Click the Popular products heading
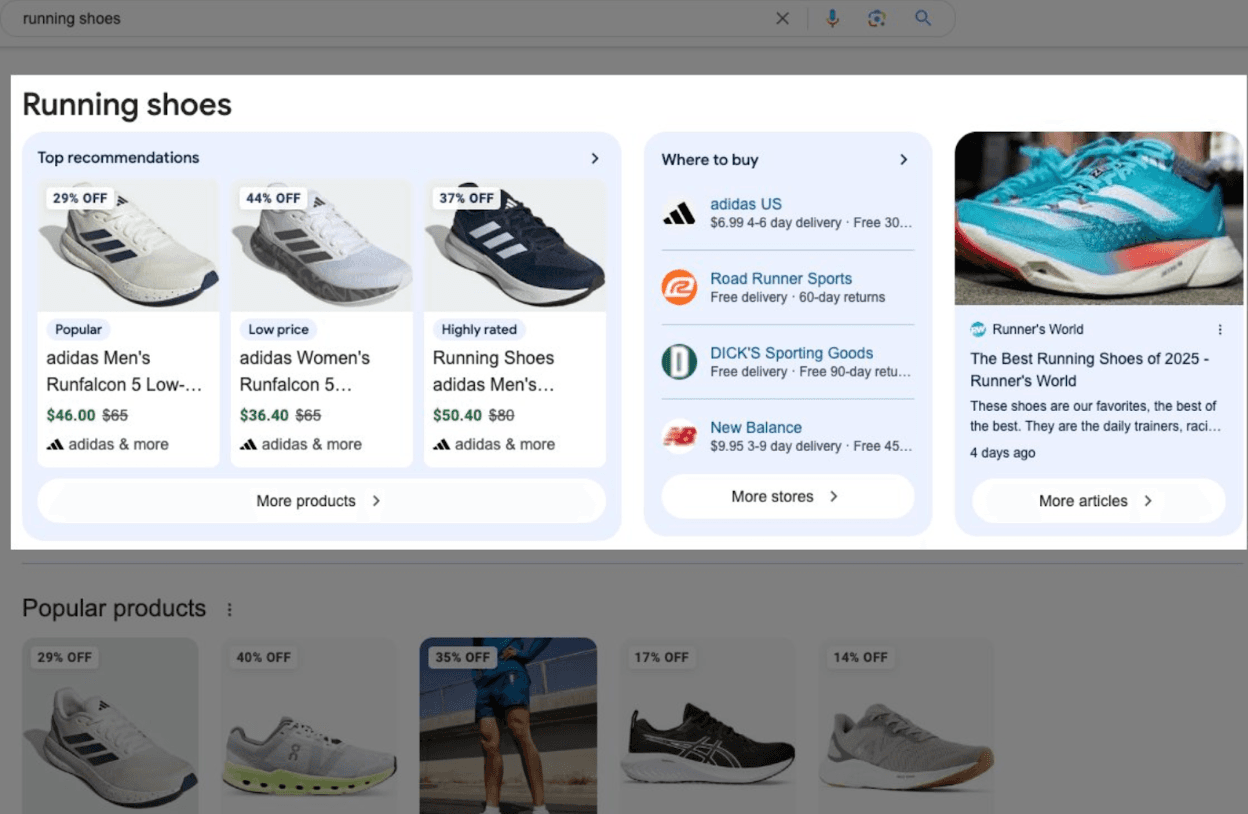This screenshot has width=1248, height=814. pos(114,608)
